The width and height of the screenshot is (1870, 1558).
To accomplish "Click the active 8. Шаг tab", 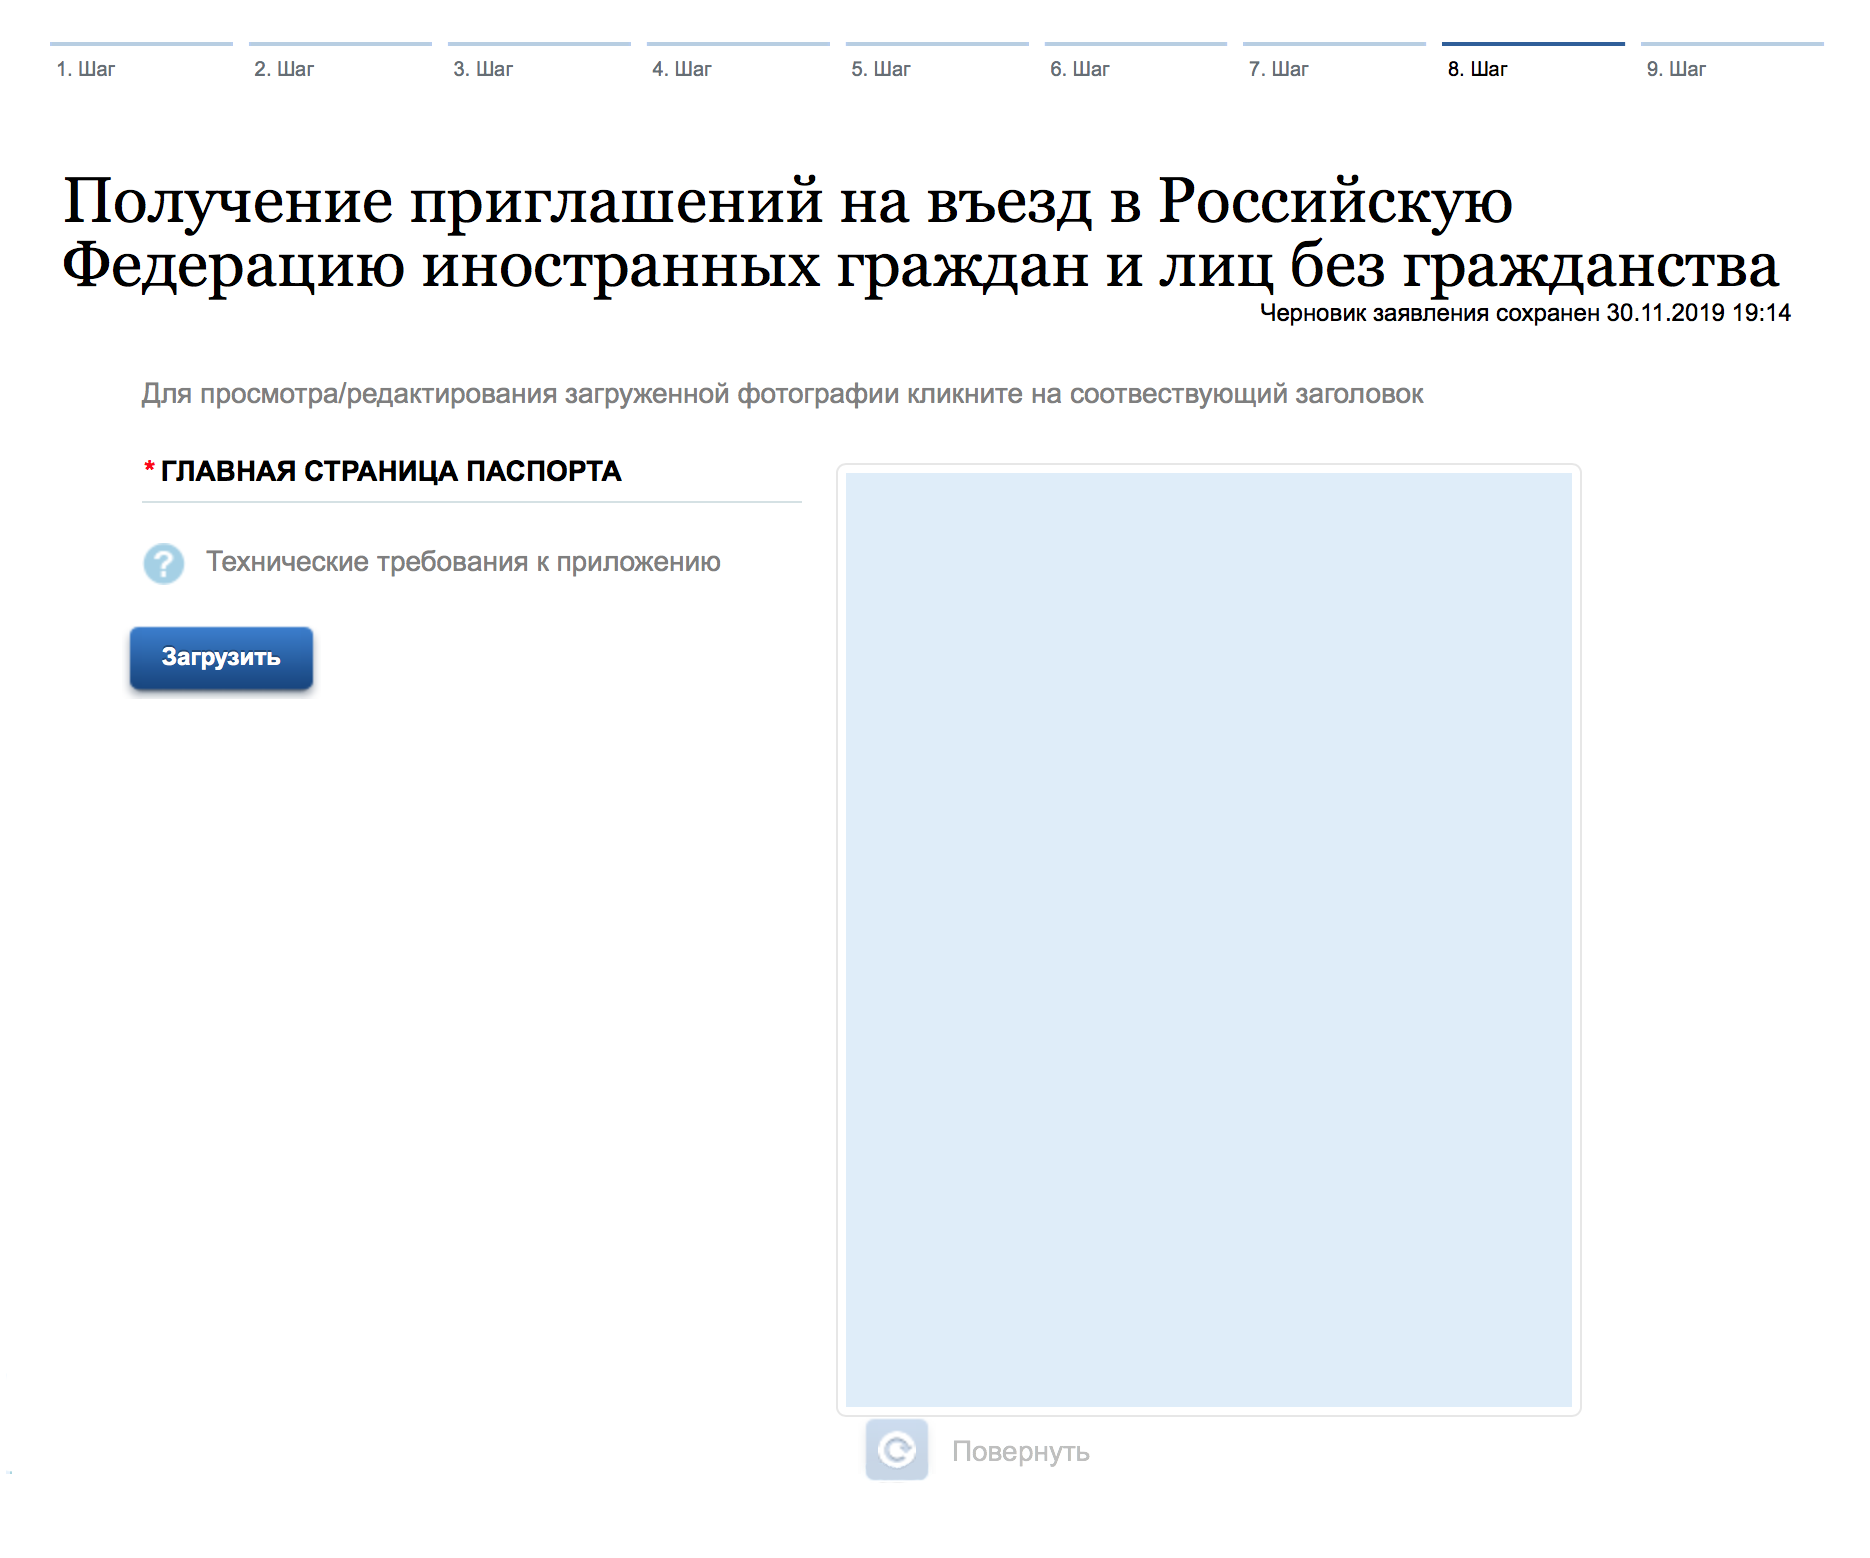I will [1477, 69].
